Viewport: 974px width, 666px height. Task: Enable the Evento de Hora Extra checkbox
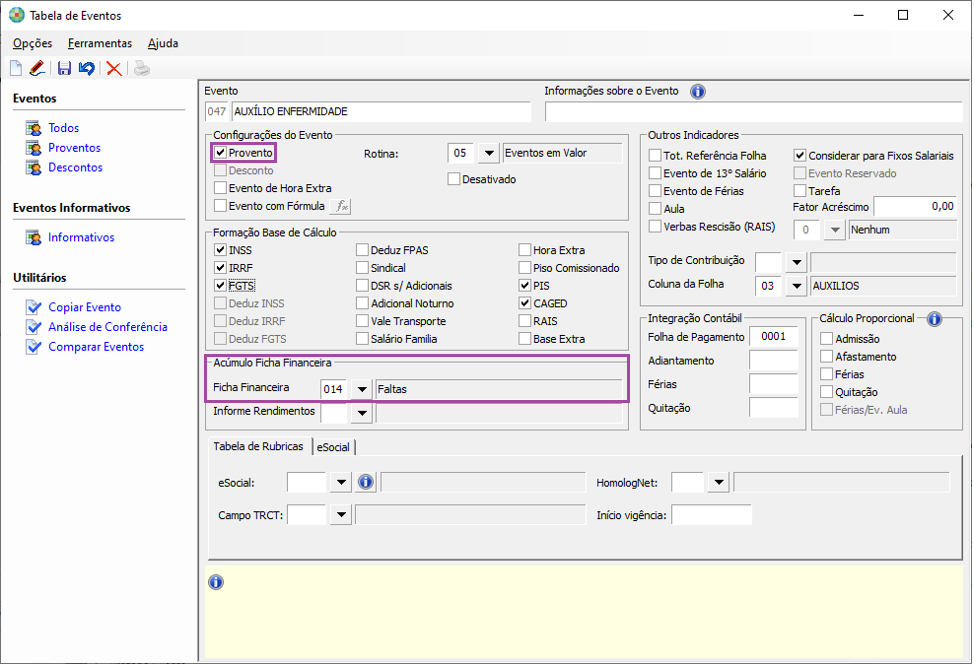220,188
